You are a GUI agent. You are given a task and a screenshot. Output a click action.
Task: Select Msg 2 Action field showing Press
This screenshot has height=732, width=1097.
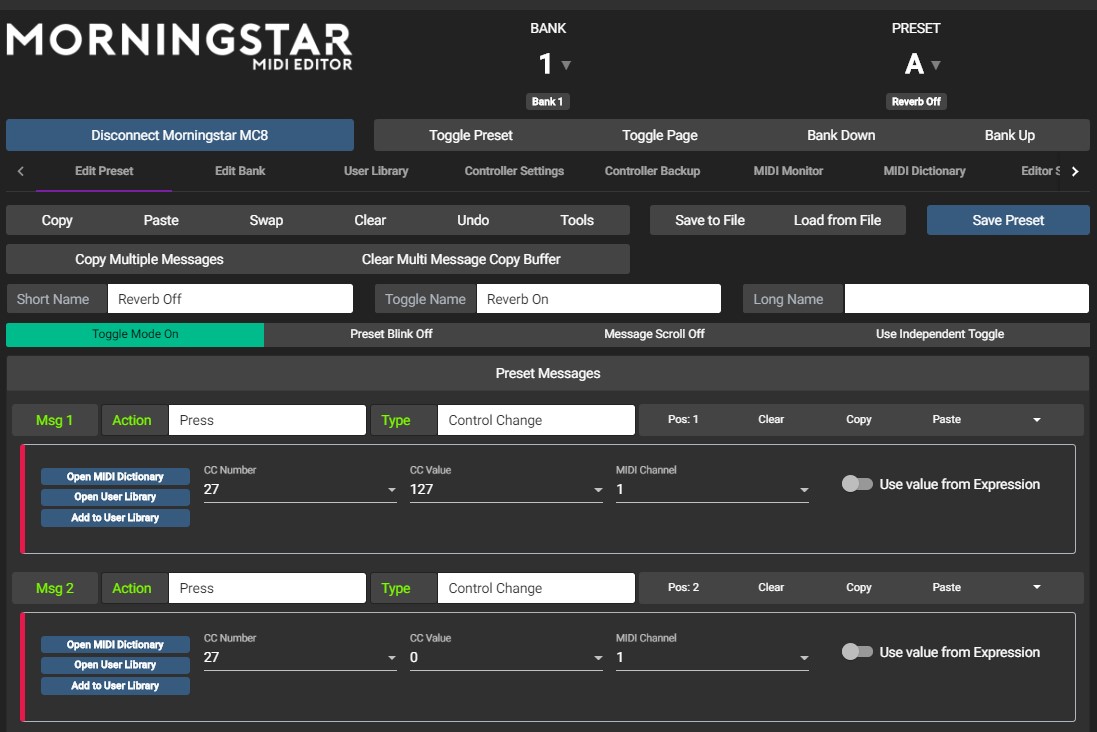coord(267,588)
